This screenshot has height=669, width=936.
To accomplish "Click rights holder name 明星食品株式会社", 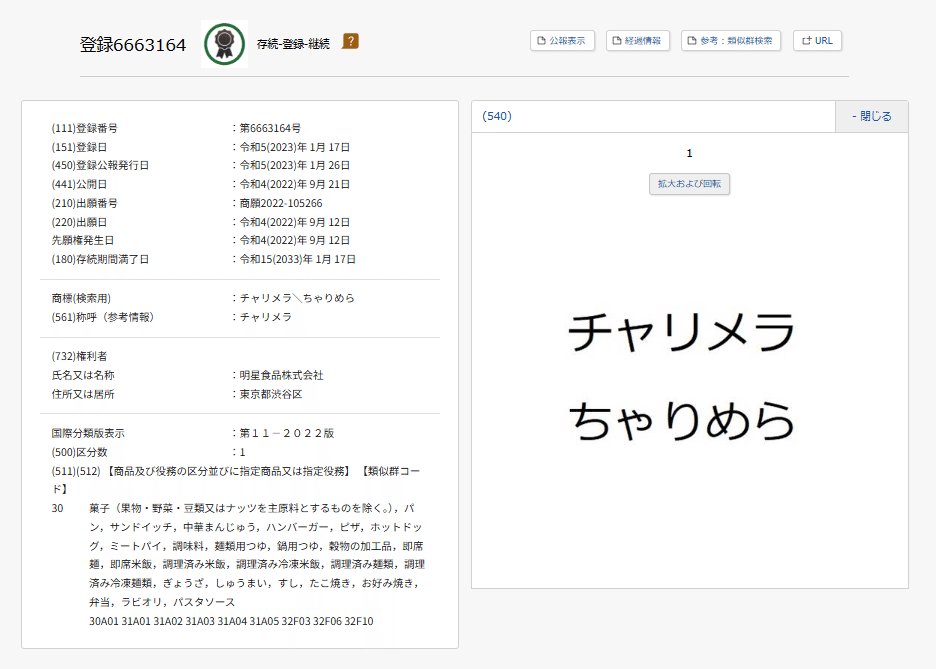I will (282, 375).
